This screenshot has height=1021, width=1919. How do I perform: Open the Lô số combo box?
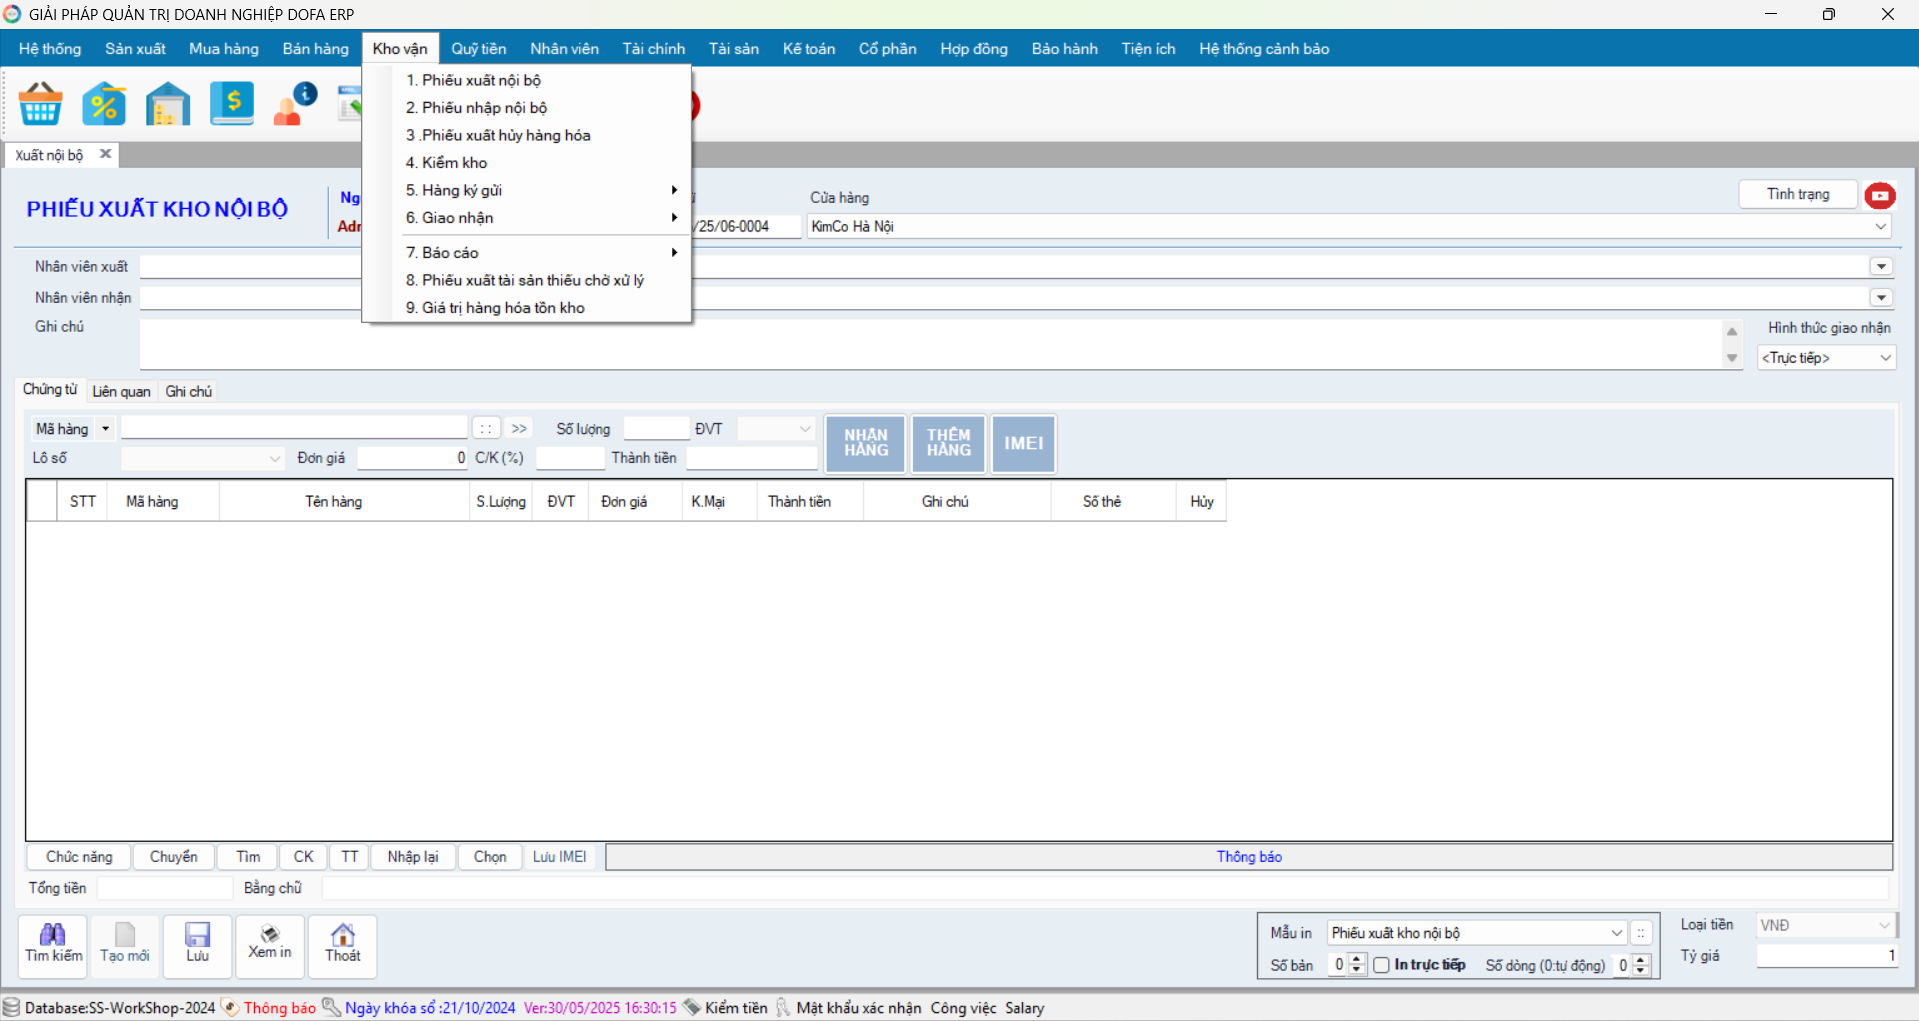pos(203,458)
